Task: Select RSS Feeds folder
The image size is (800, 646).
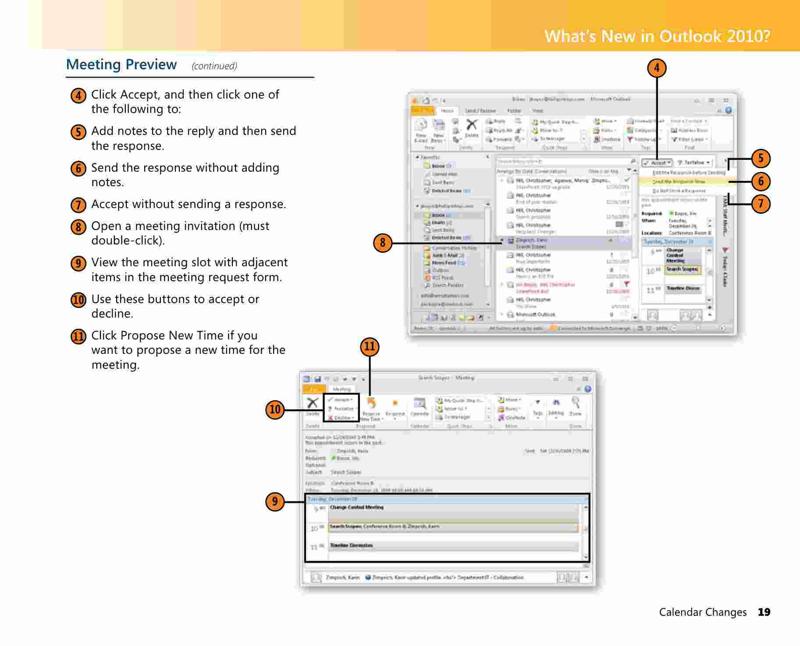Action: pyautogui.click(x=439, y=278)
